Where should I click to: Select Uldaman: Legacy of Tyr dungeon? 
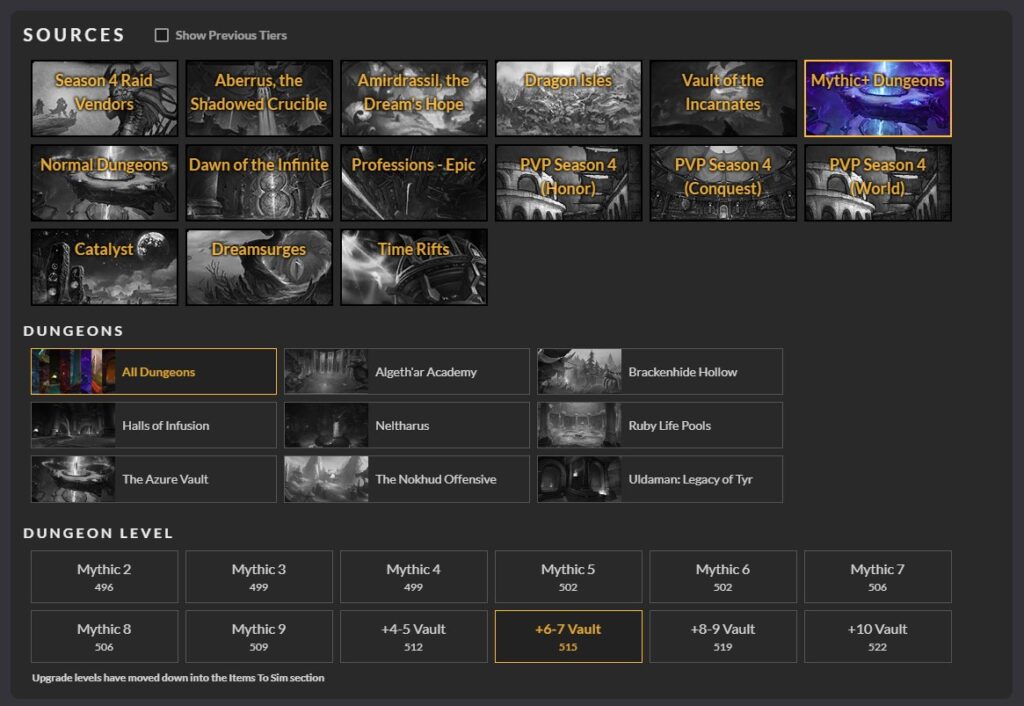pyautogui.click(x=660, y=479)
